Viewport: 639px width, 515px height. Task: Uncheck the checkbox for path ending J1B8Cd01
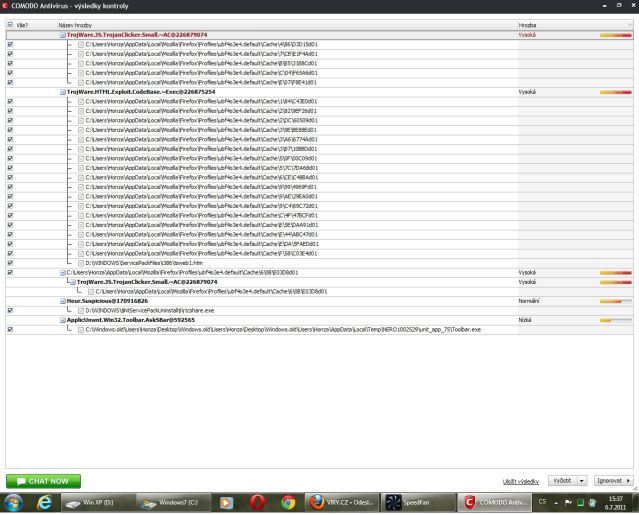coord(10,63)
